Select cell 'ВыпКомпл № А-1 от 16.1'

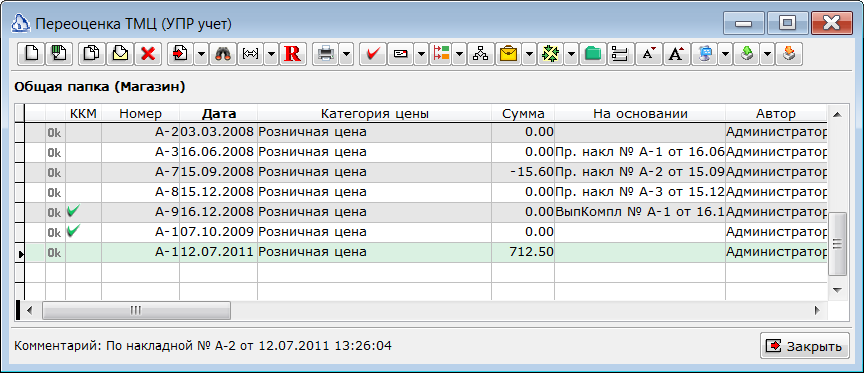point(640,213)
